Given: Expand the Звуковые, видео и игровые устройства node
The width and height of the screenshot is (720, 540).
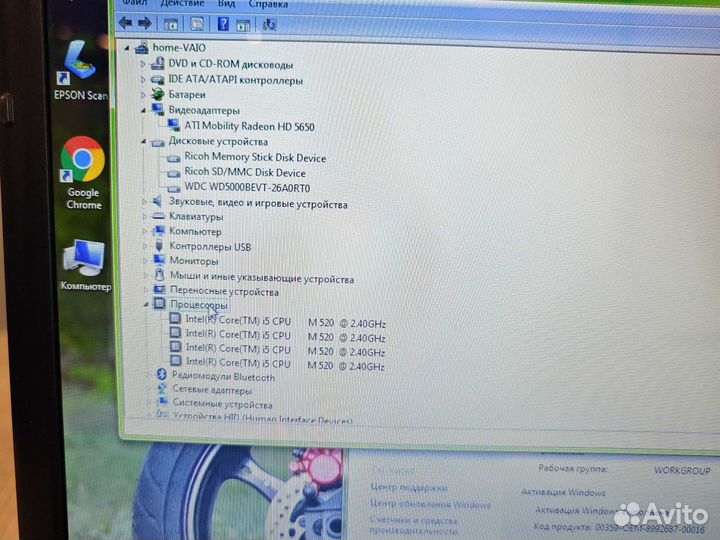Looking at the screenshot, I should [144, 201].
